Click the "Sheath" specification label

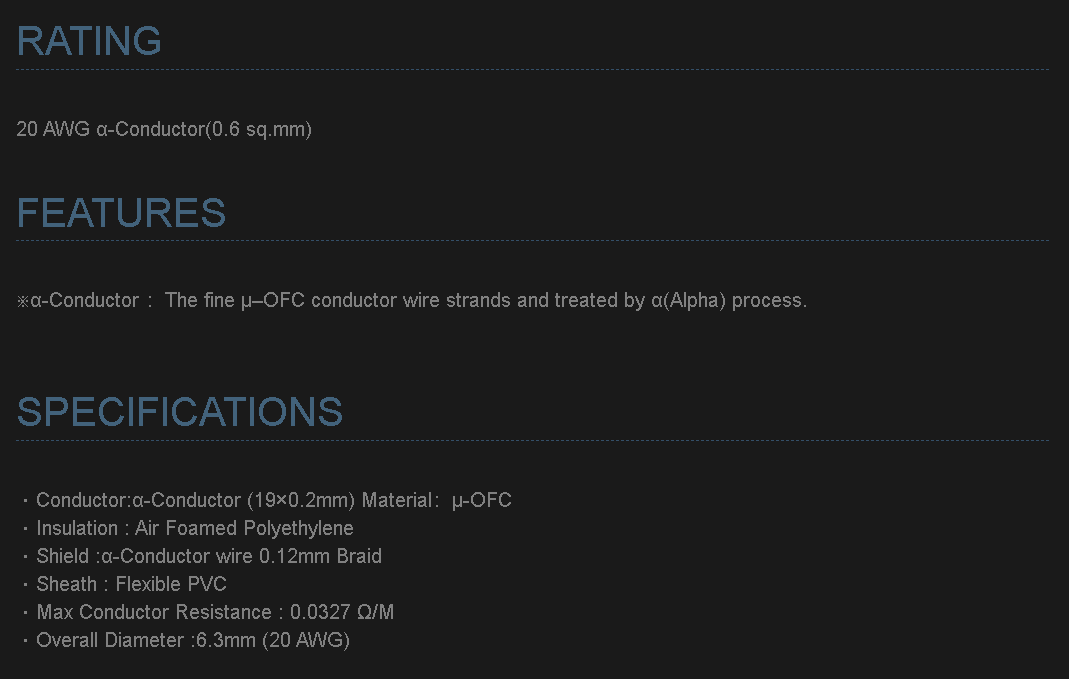coord(66,584)
